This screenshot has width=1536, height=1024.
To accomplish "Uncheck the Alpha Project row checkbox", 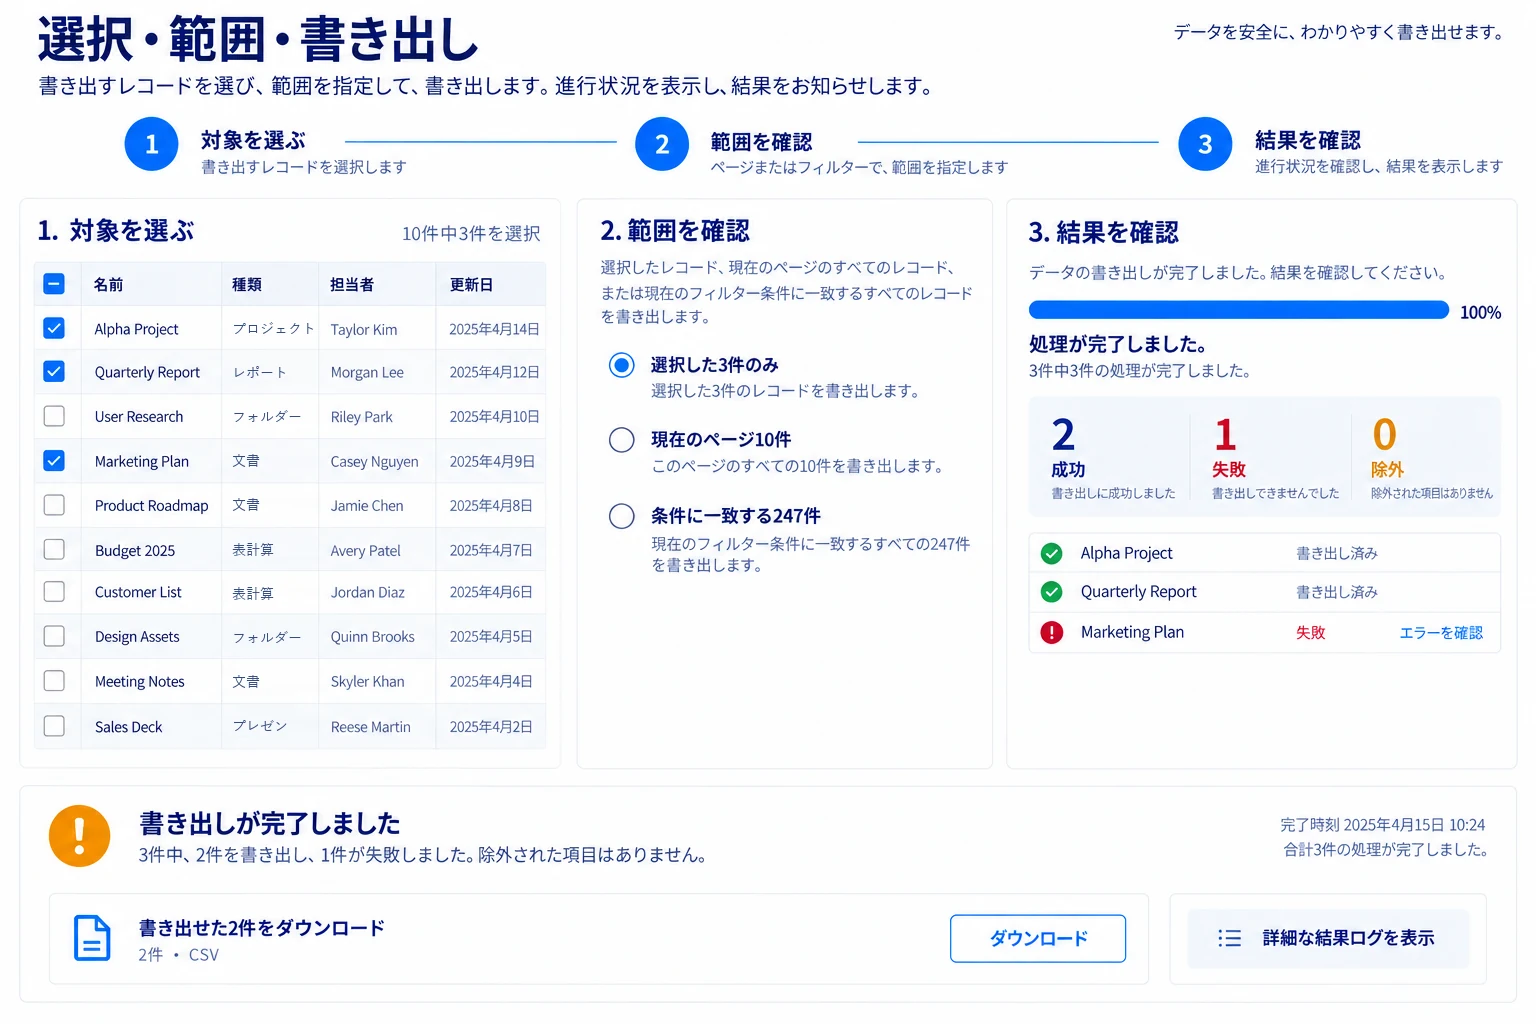I will tap(54, 328).
